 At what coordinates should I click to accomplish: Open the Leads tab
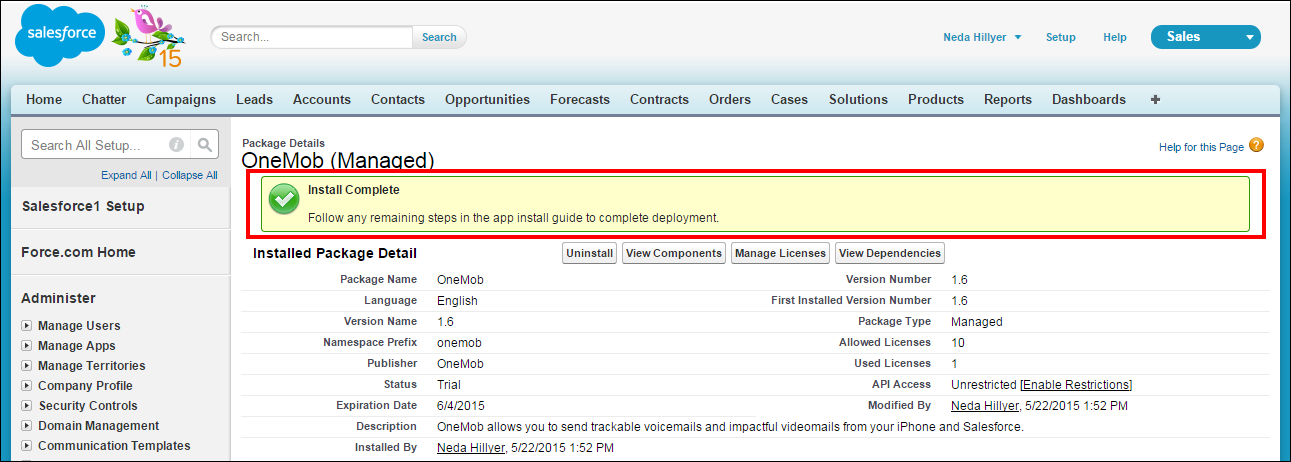click(x=254, y=99)
